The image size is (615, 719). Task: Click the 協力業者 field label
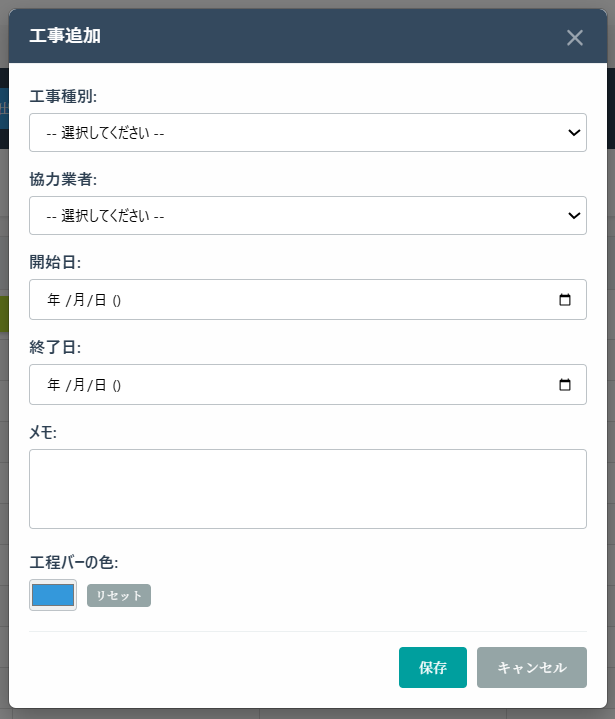coord(69,179)
